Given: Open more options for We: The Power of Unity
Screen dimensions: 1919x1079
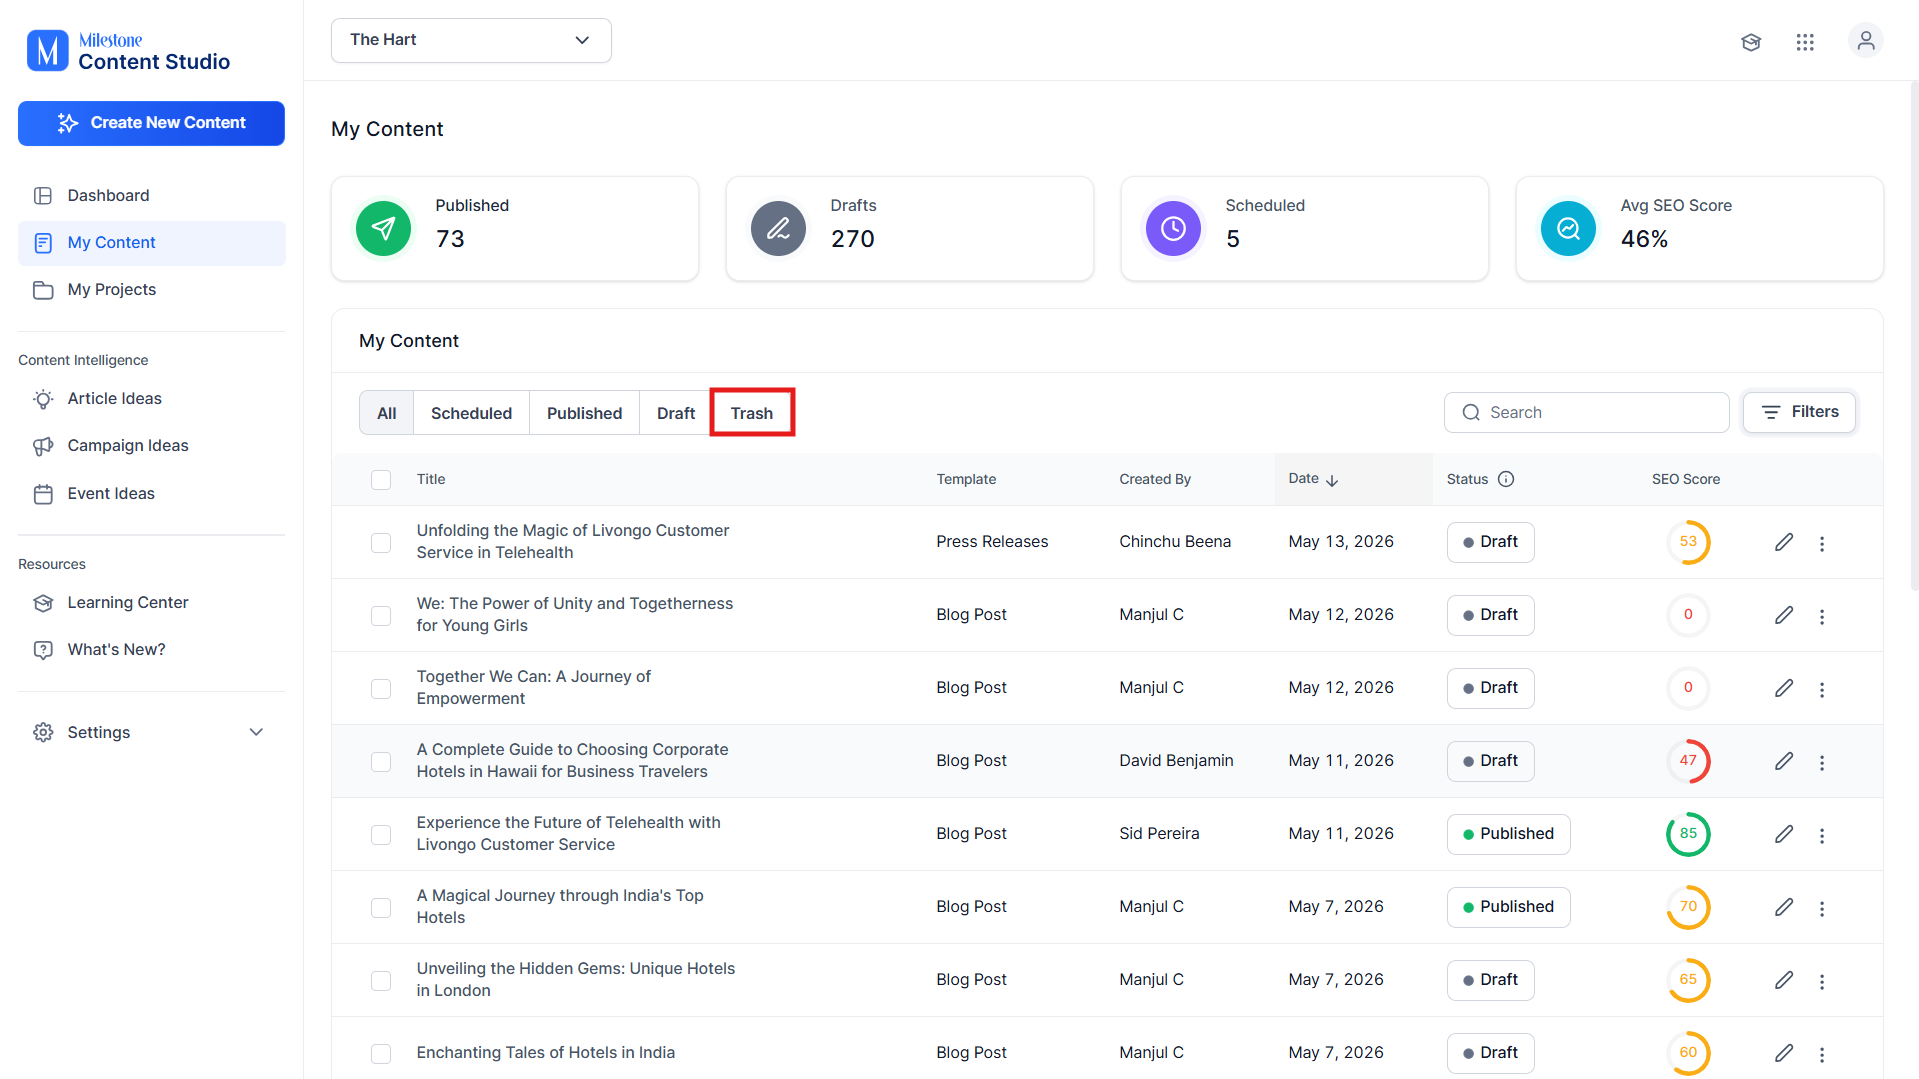Looking at the screenshot, I should (1822, 616).
